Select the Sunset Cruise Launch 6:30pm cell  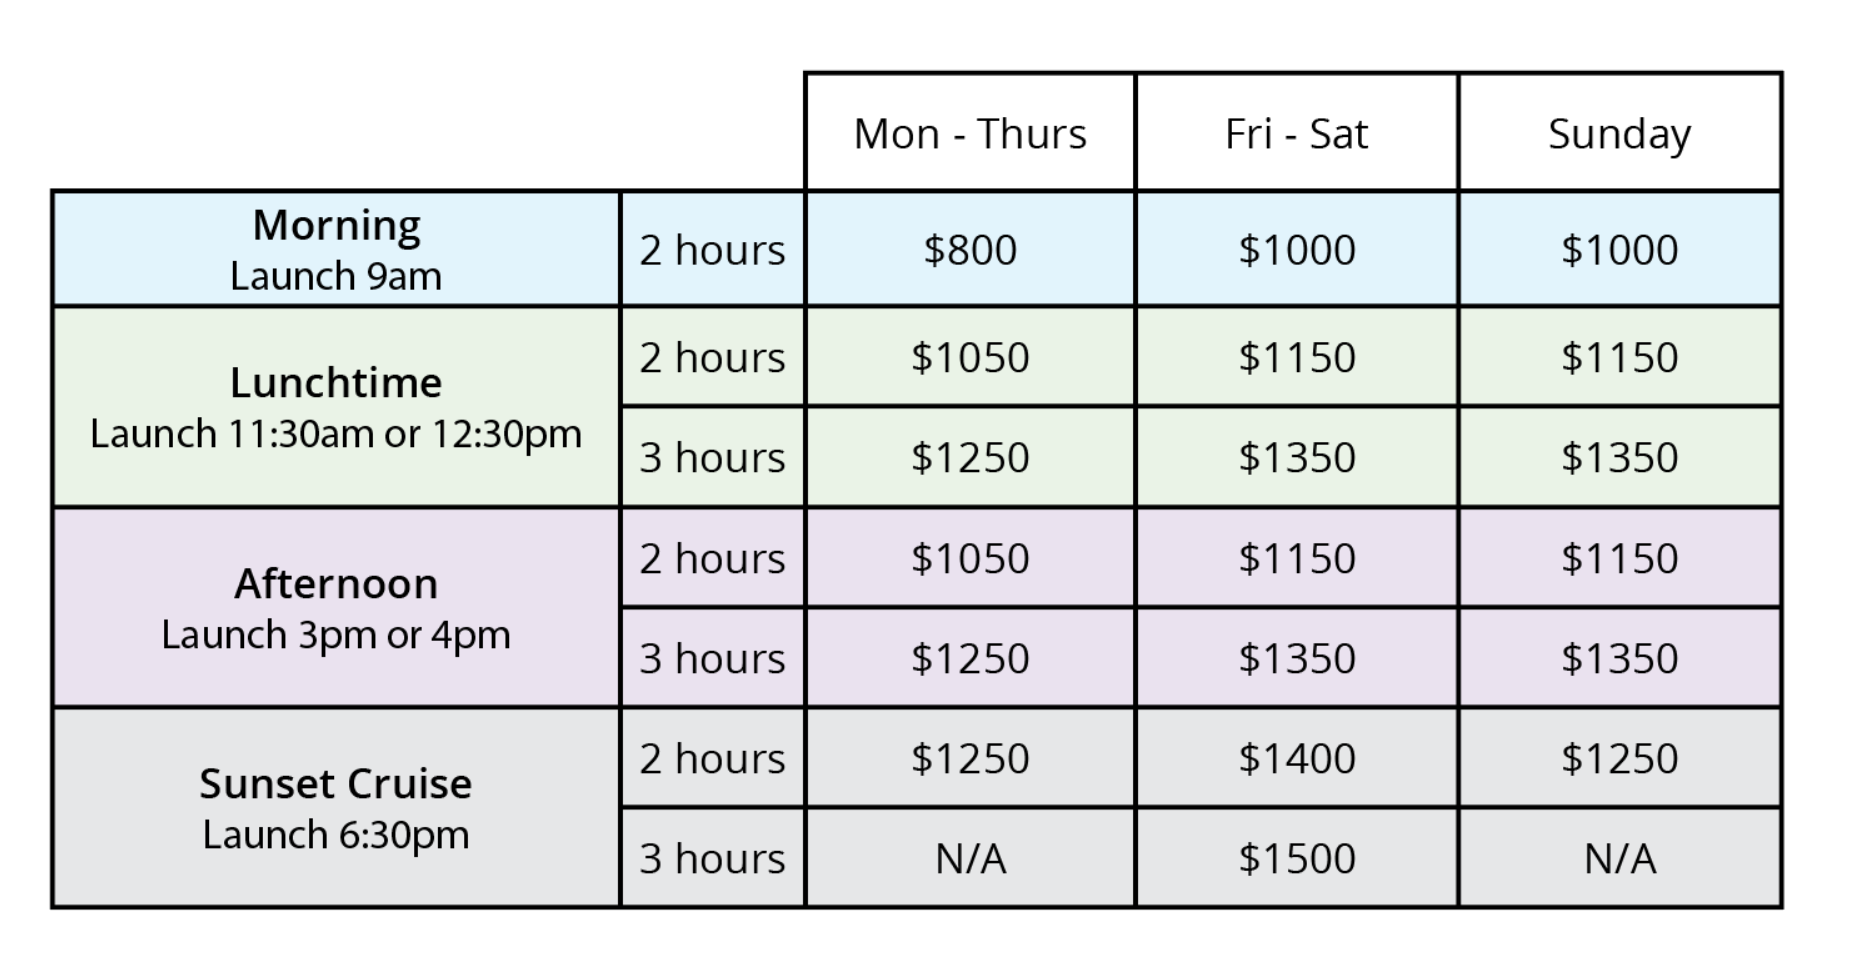click(336, 808)
